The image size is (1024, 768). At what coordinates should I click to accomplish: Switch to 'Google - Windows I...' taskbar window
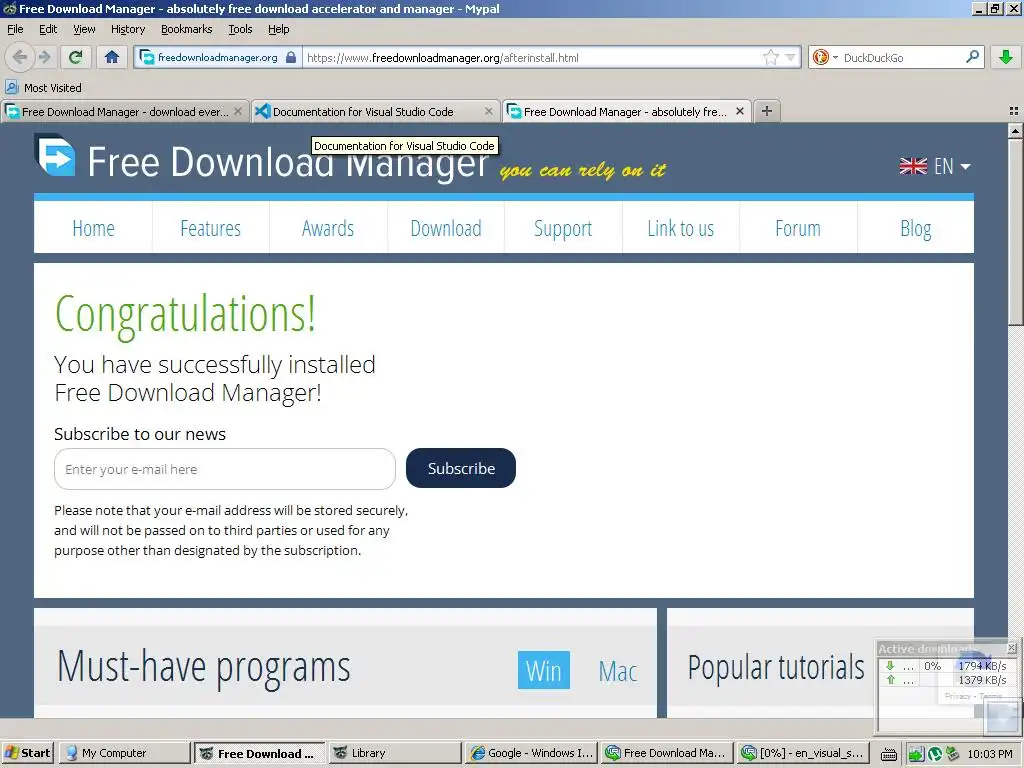tap(531, 753)
